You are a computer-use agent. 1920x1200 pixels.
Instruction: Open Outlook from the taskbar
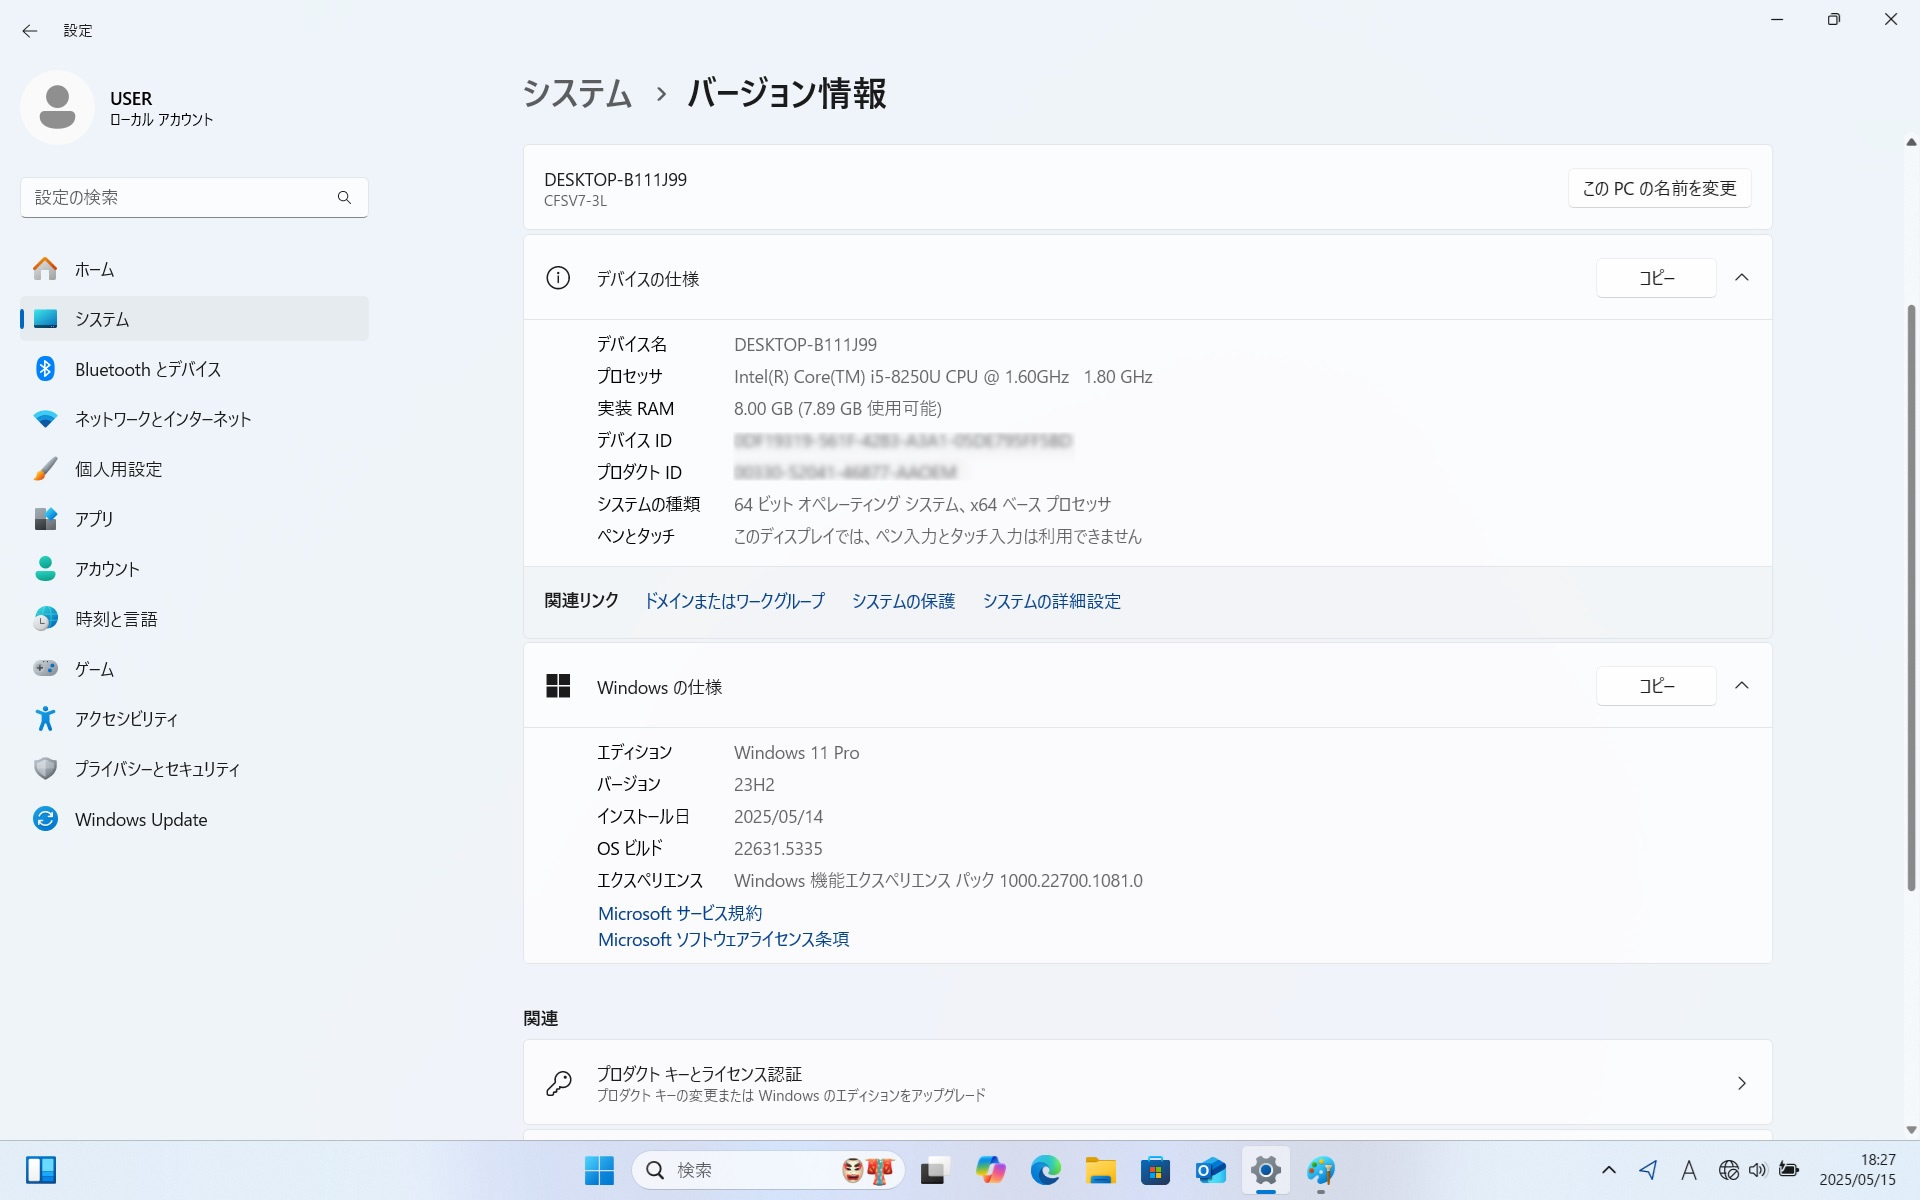point(1210,1170)
